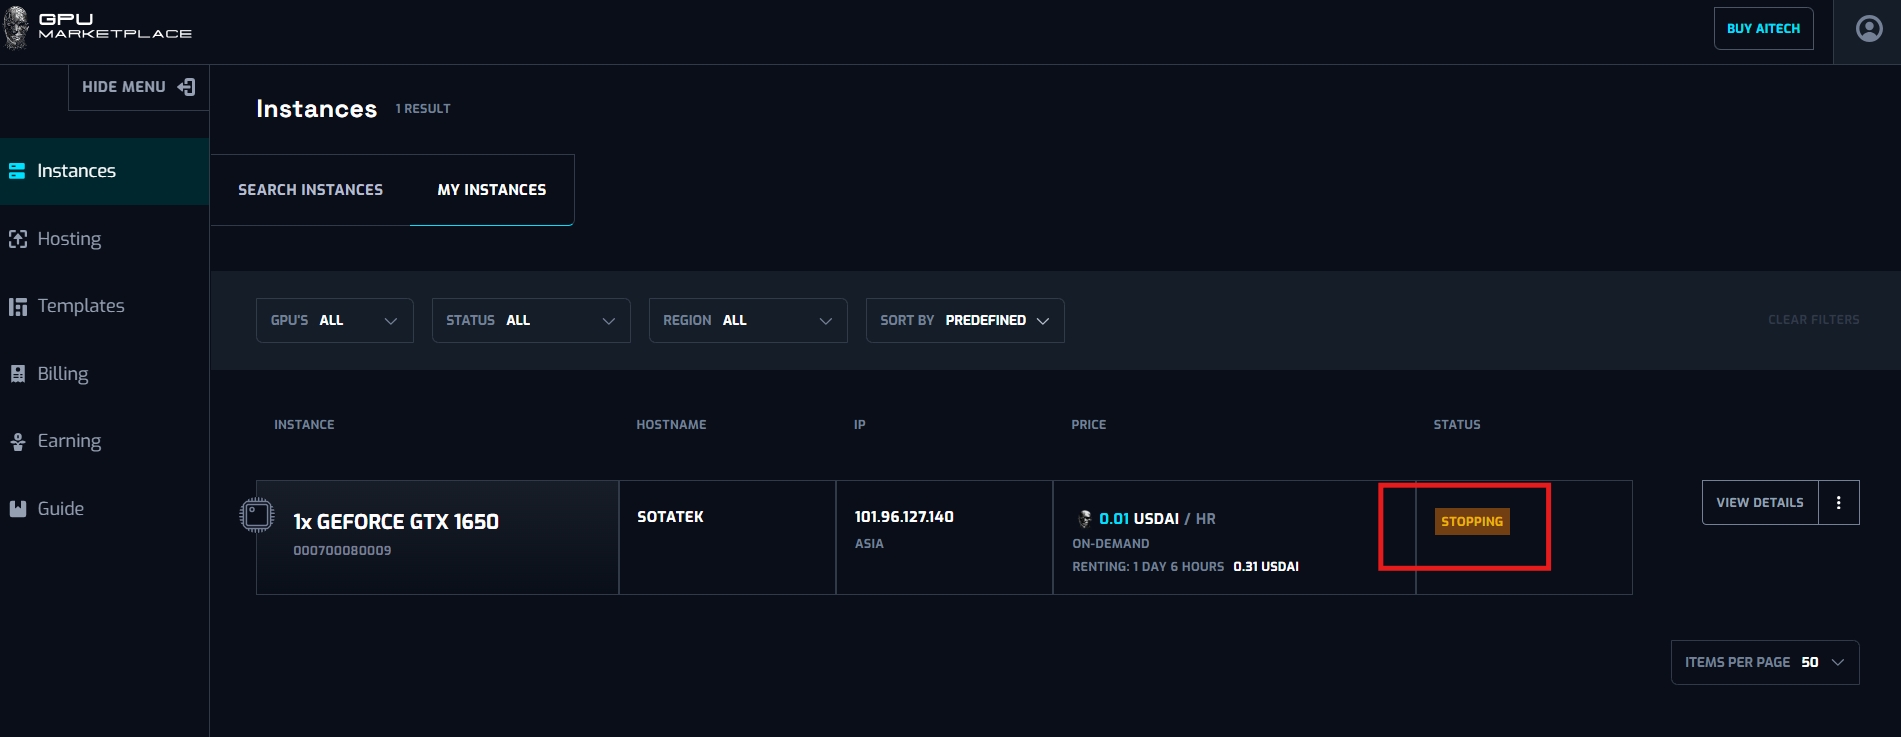Expand the Region filter dropdown
The height and width of the screenshot is (737, 1901).
[x=747, y=321]
